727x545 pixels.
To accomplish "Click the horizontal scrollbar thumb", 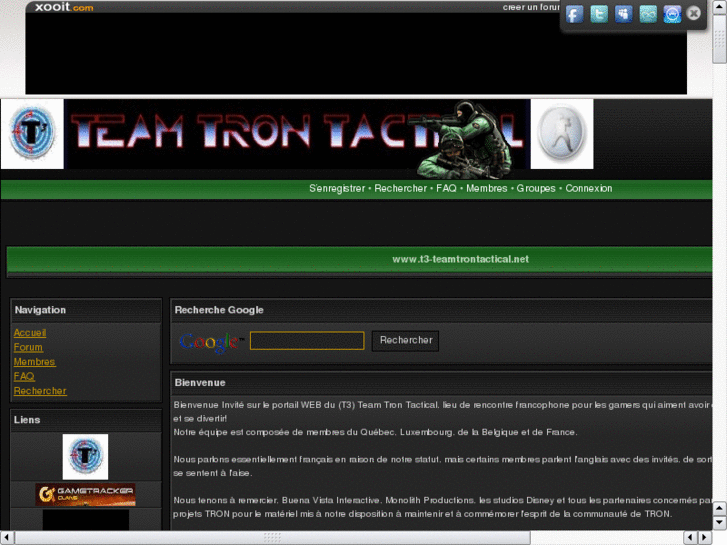I will pos(273,538).
